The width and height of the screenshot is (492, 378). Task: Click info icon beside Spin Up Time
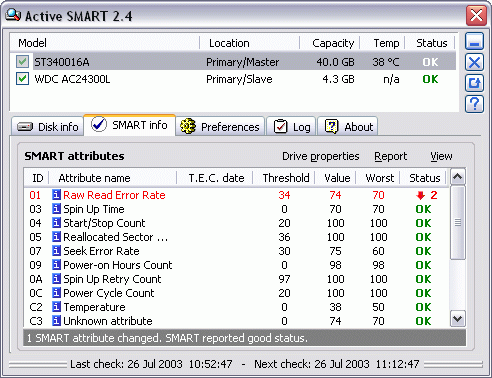56,209
